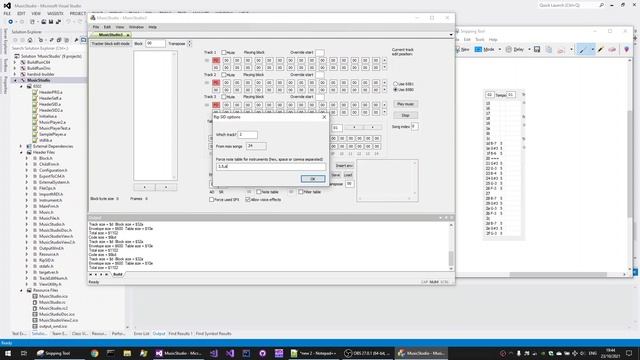Click the Delay clock button
640x360 pixels.
tap(515, 49)
